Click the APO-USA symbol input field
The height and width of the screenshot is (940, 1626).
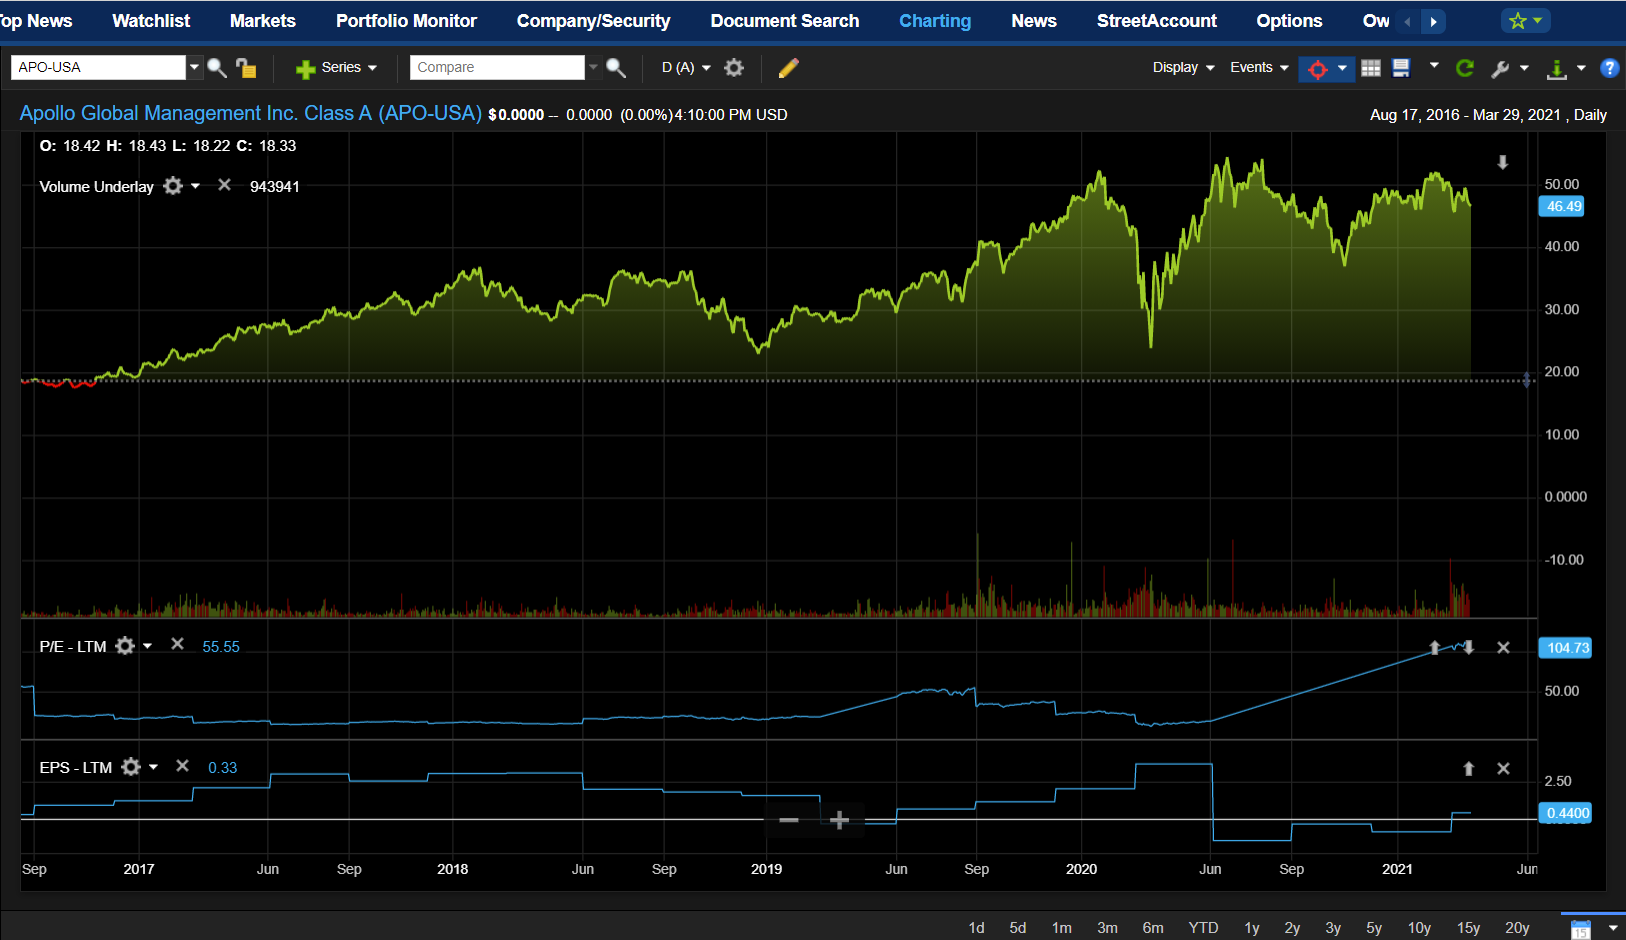(x=98, y=67)
